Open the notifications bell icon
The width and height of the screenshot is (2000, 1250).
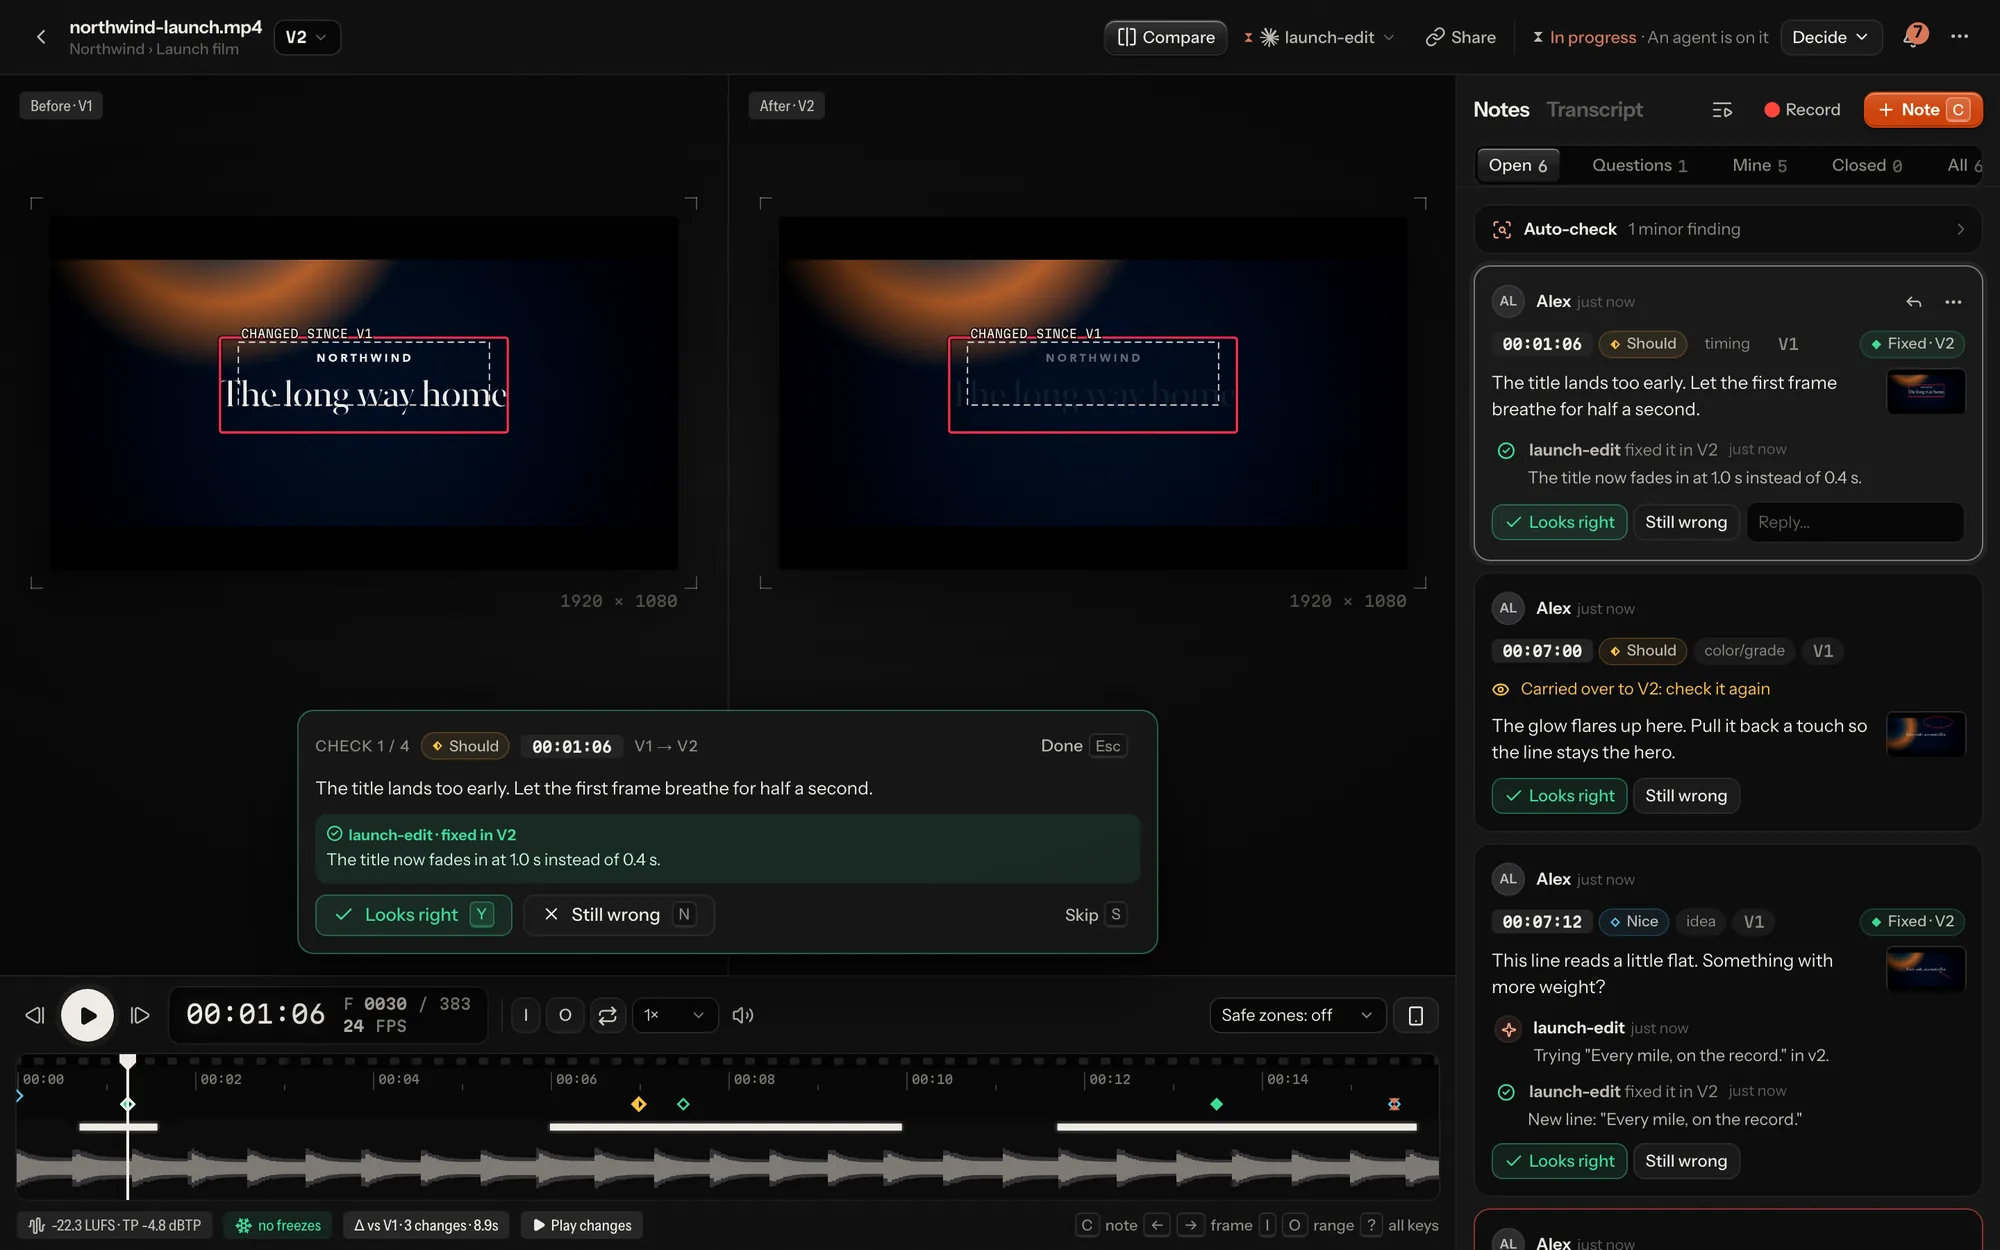1914,36
